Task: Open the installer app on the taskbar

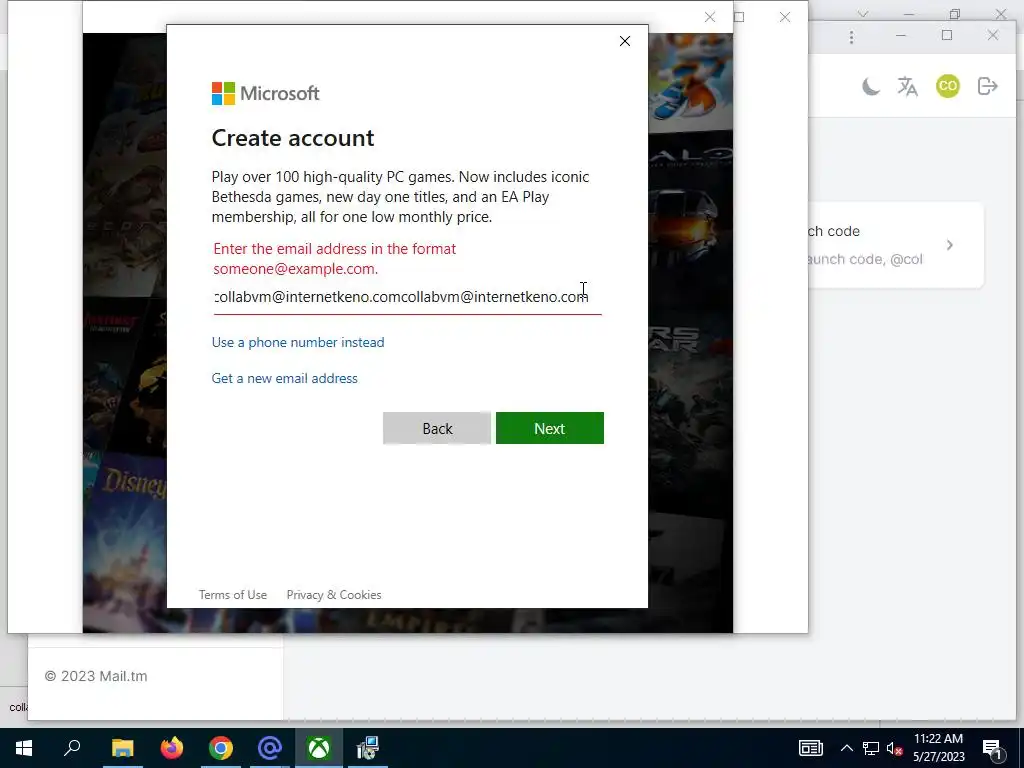Action: pos(368,748)
